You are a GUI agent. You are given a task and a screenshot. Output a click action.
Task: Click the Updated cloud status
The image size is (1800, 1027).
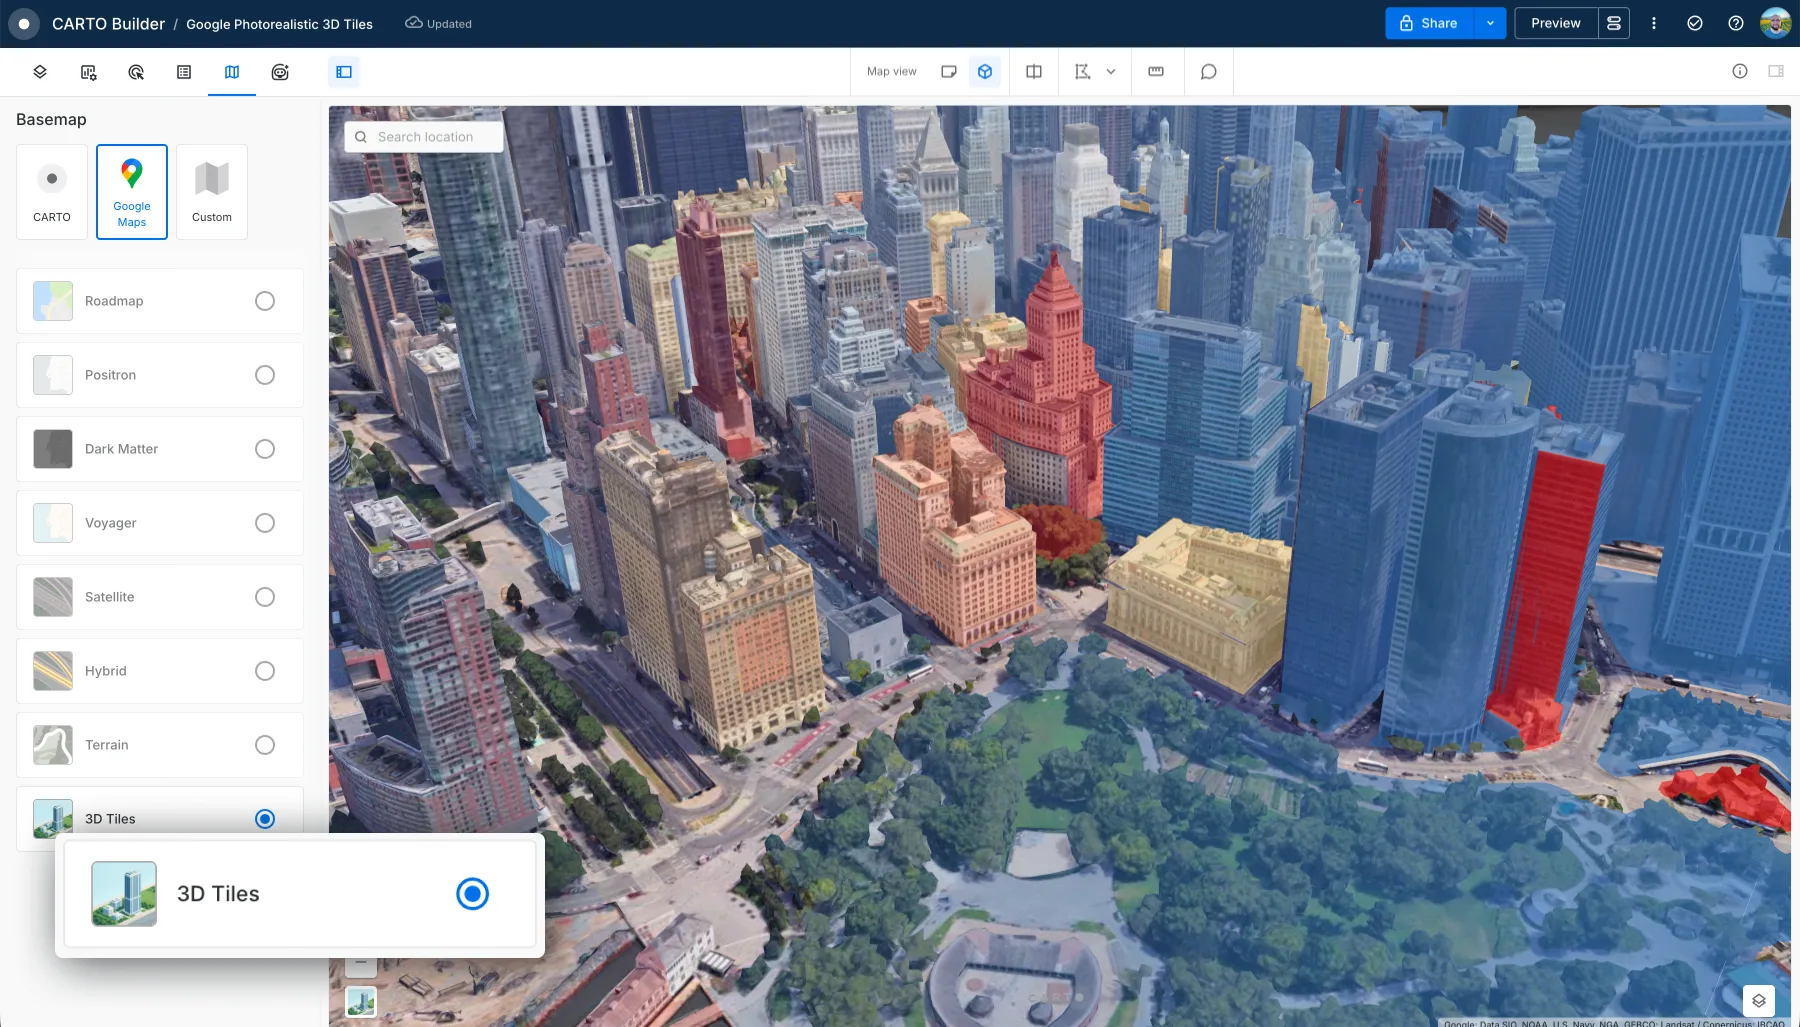(438, 23)
